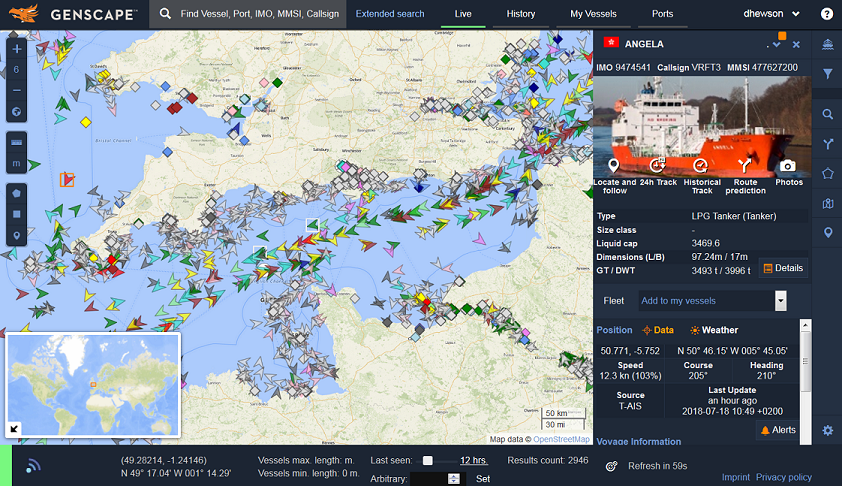Click the Hong Kong flag next to ANGELA
Screen dimensions: 842x486
coord(611,43)
